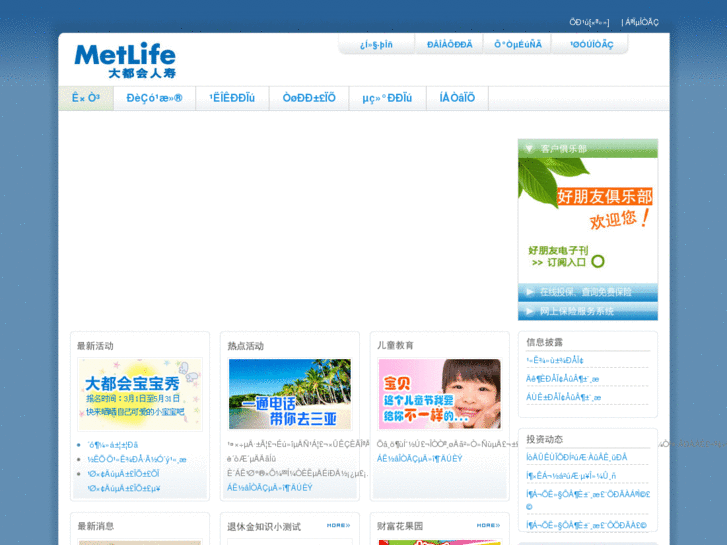This screenshot has width=727, height=545.
Task: Click the 客户俱乐部 green header bar
Action: (587, 149)
